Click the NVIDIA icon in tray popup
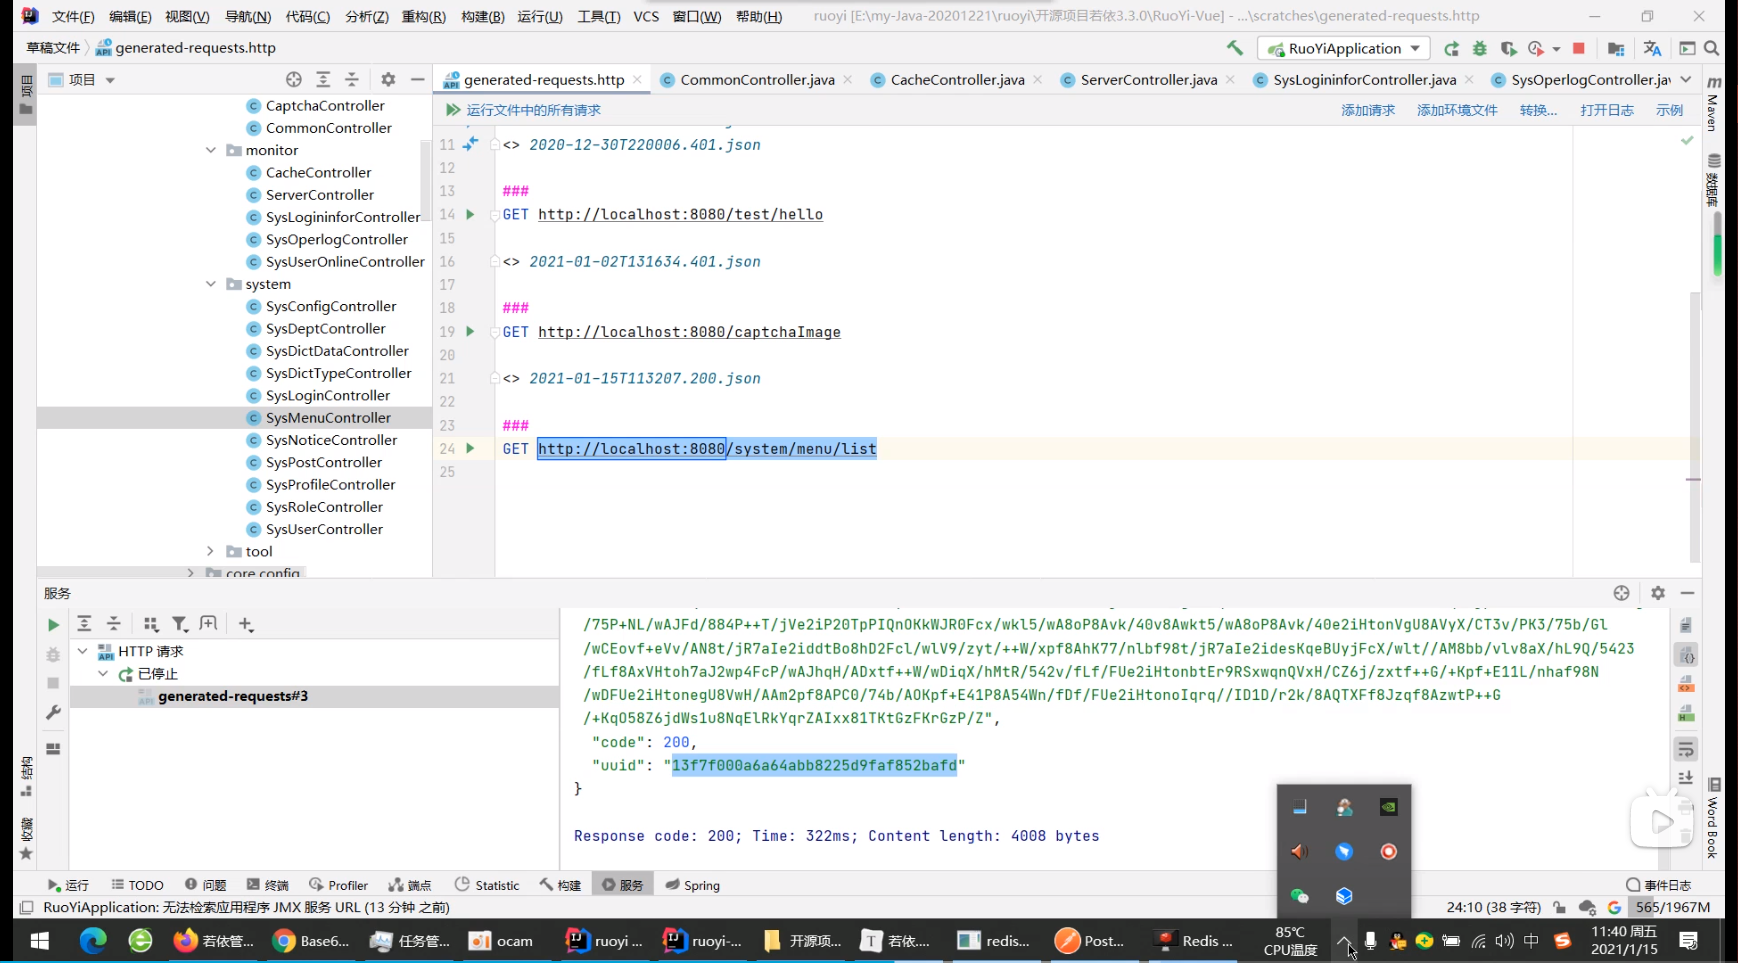Image resolution: width=1738 pixels, height=963 pixels. [x=1388, y=807]
